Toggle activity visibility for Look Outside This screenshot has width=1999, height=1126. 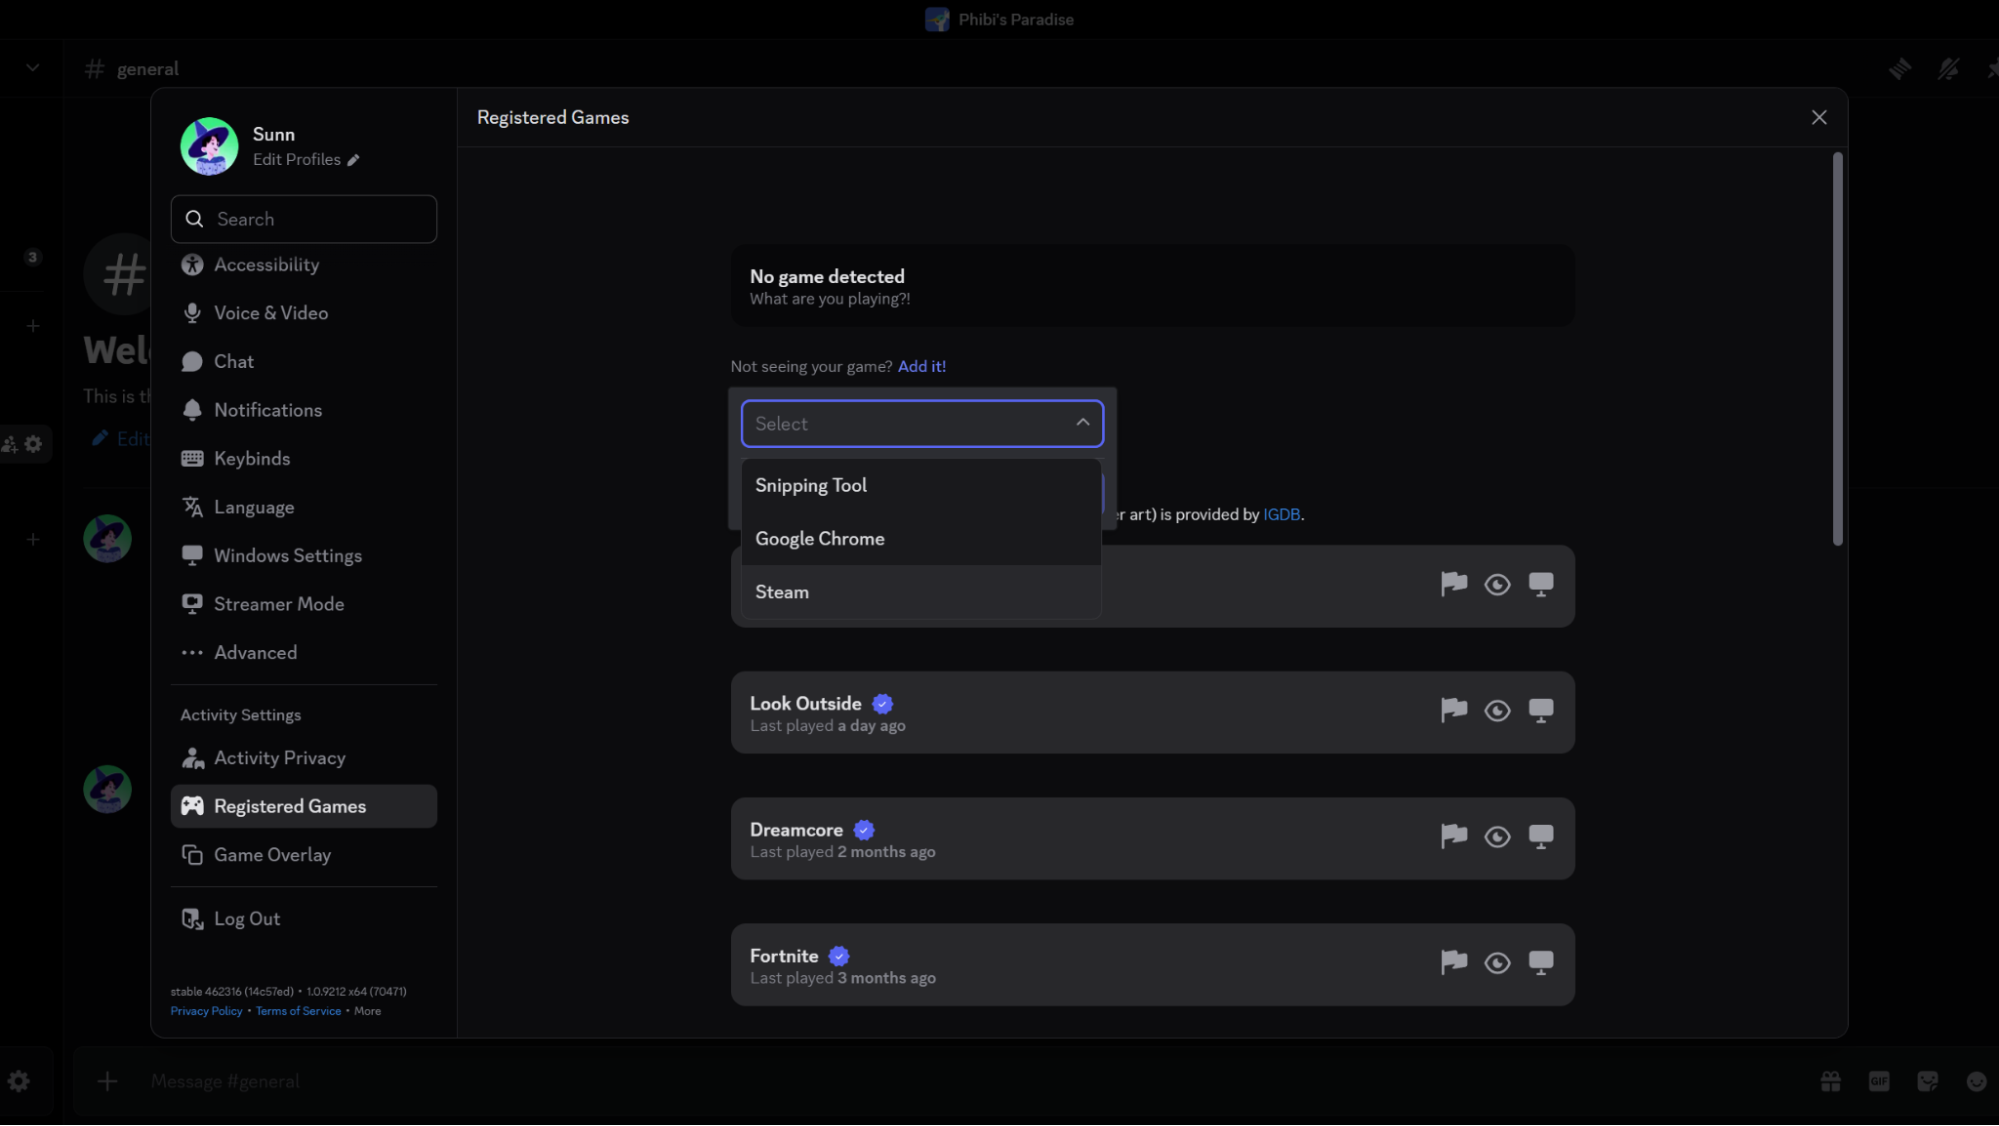click(x=1497, y=710)
